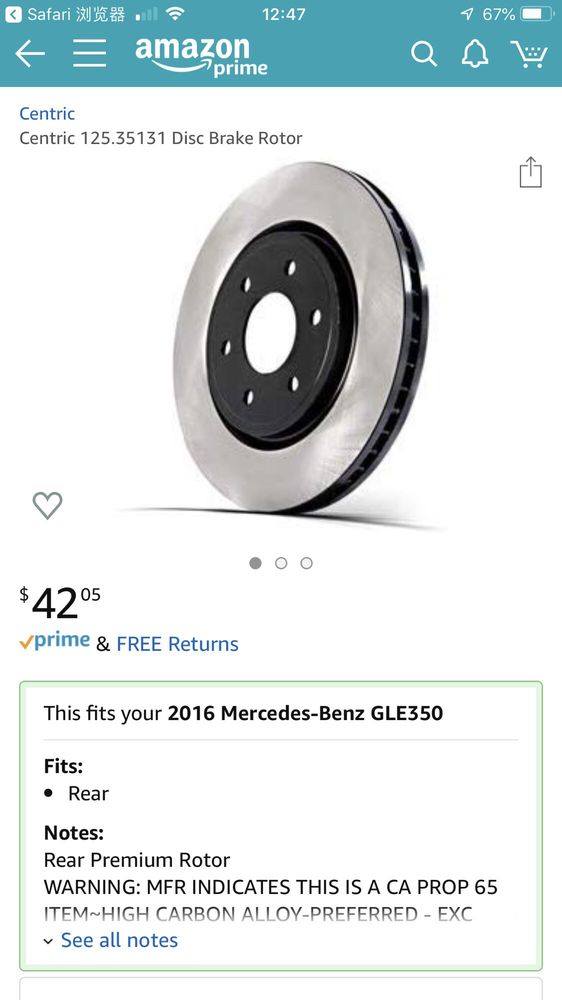Open search with magnifier icon
The height and width of the screenshot is (1000, 562).
tap(424, 54)
